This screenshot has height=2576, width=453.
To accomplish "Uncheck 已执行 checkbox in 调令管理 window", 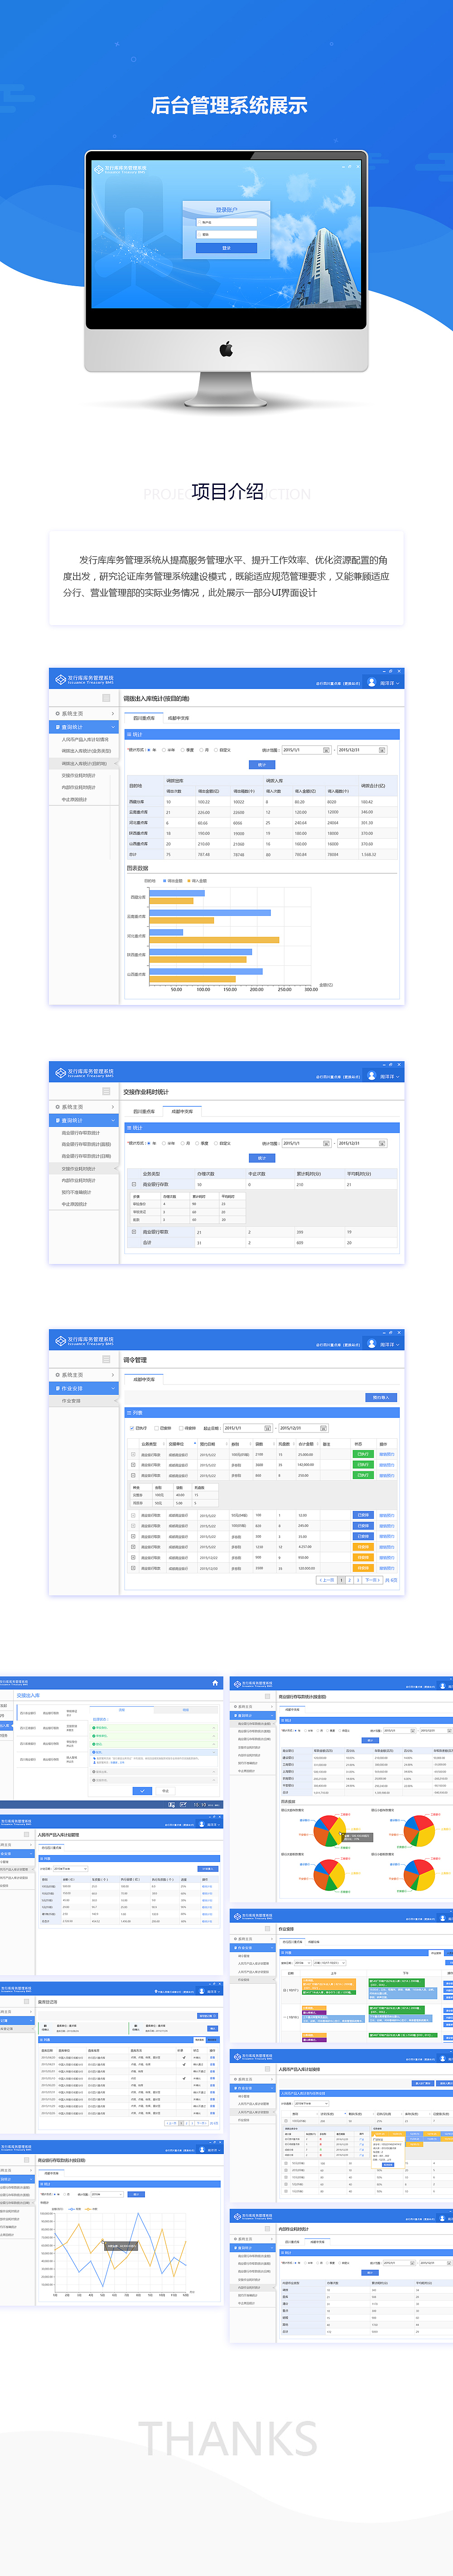I will tap(132, 1428).
